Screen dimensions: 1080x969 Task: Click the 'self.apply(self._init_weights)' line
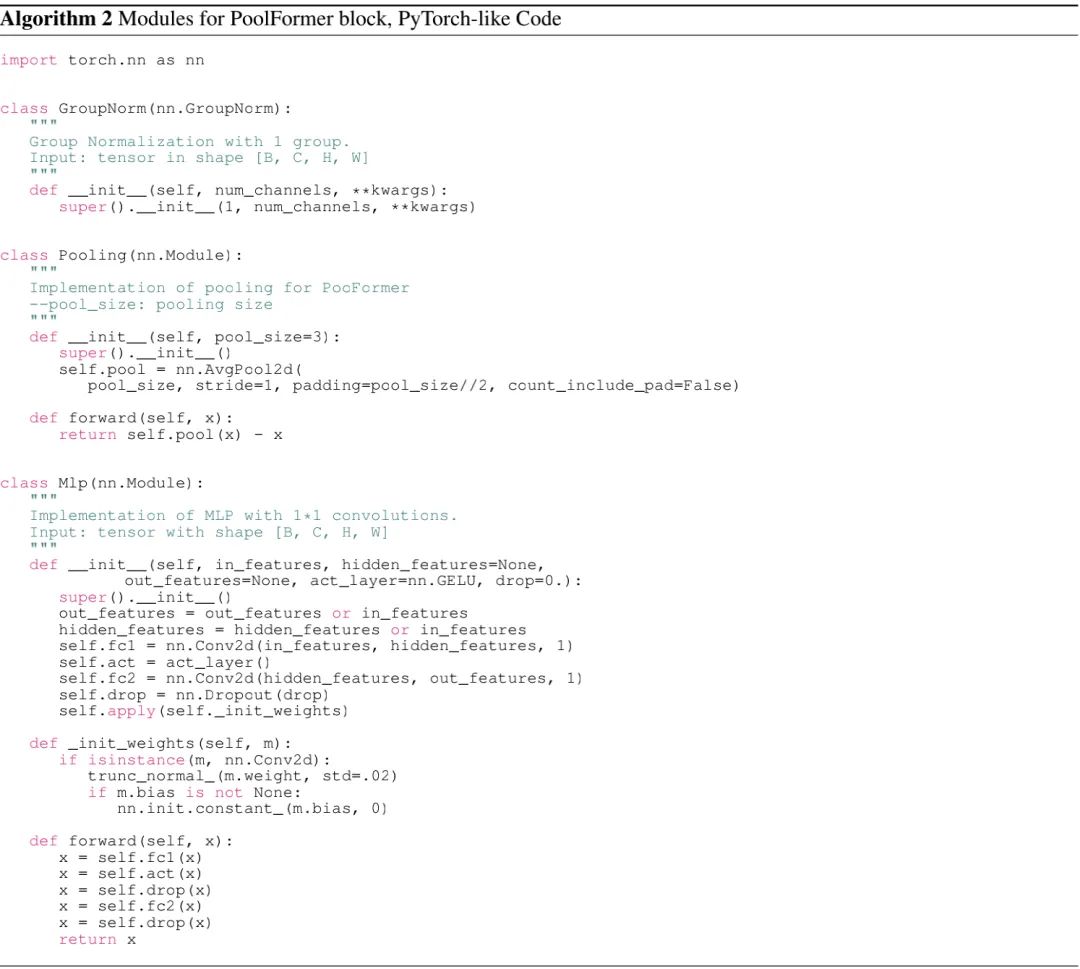(204, 711)
